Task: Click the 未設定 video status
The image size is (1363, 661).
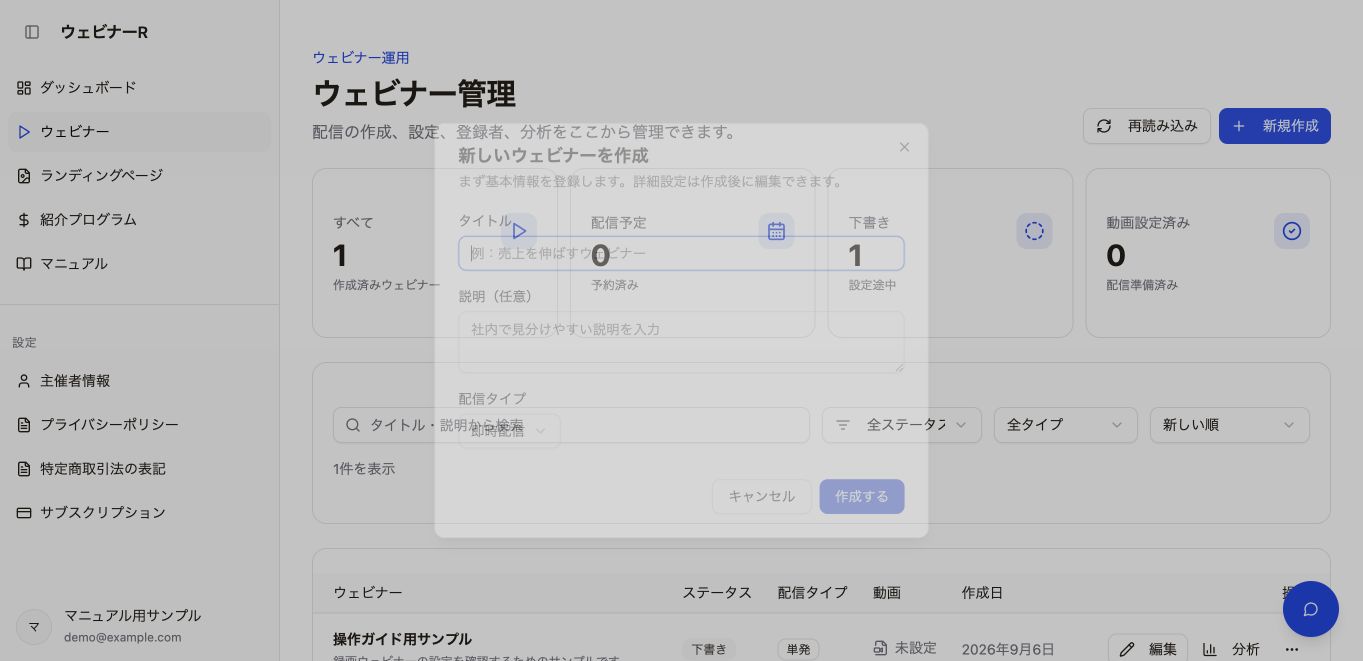Action: [x=905, y=648]
